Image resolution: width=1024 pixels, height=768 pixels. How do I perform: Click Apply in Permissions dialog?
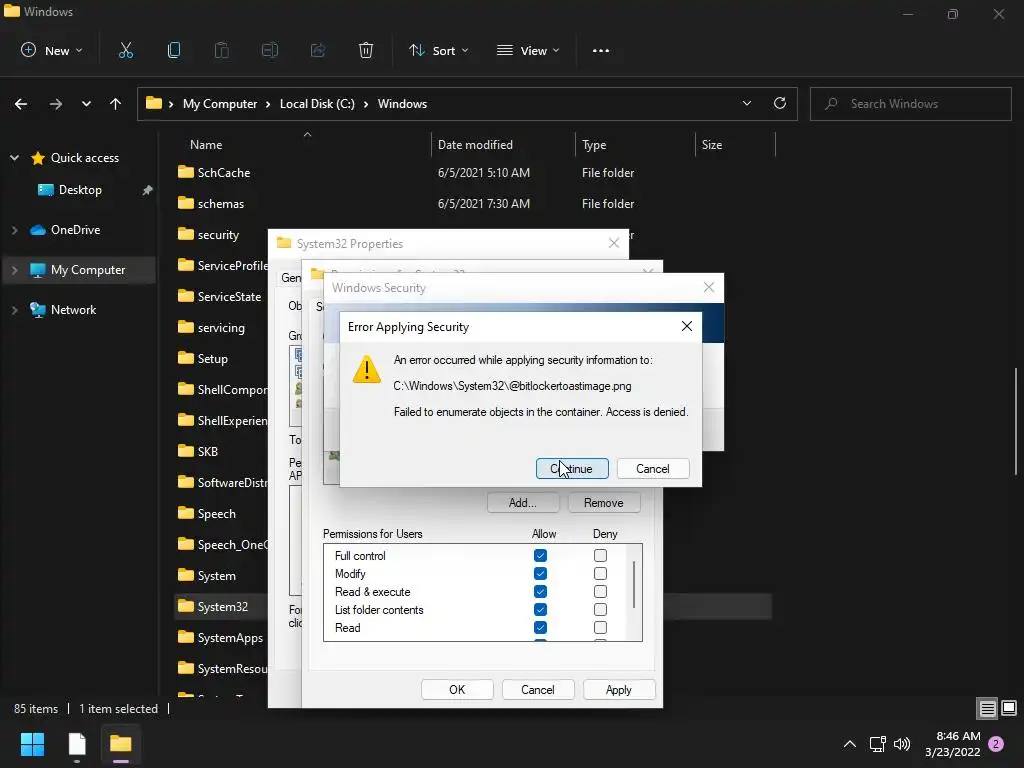[618, 690]
